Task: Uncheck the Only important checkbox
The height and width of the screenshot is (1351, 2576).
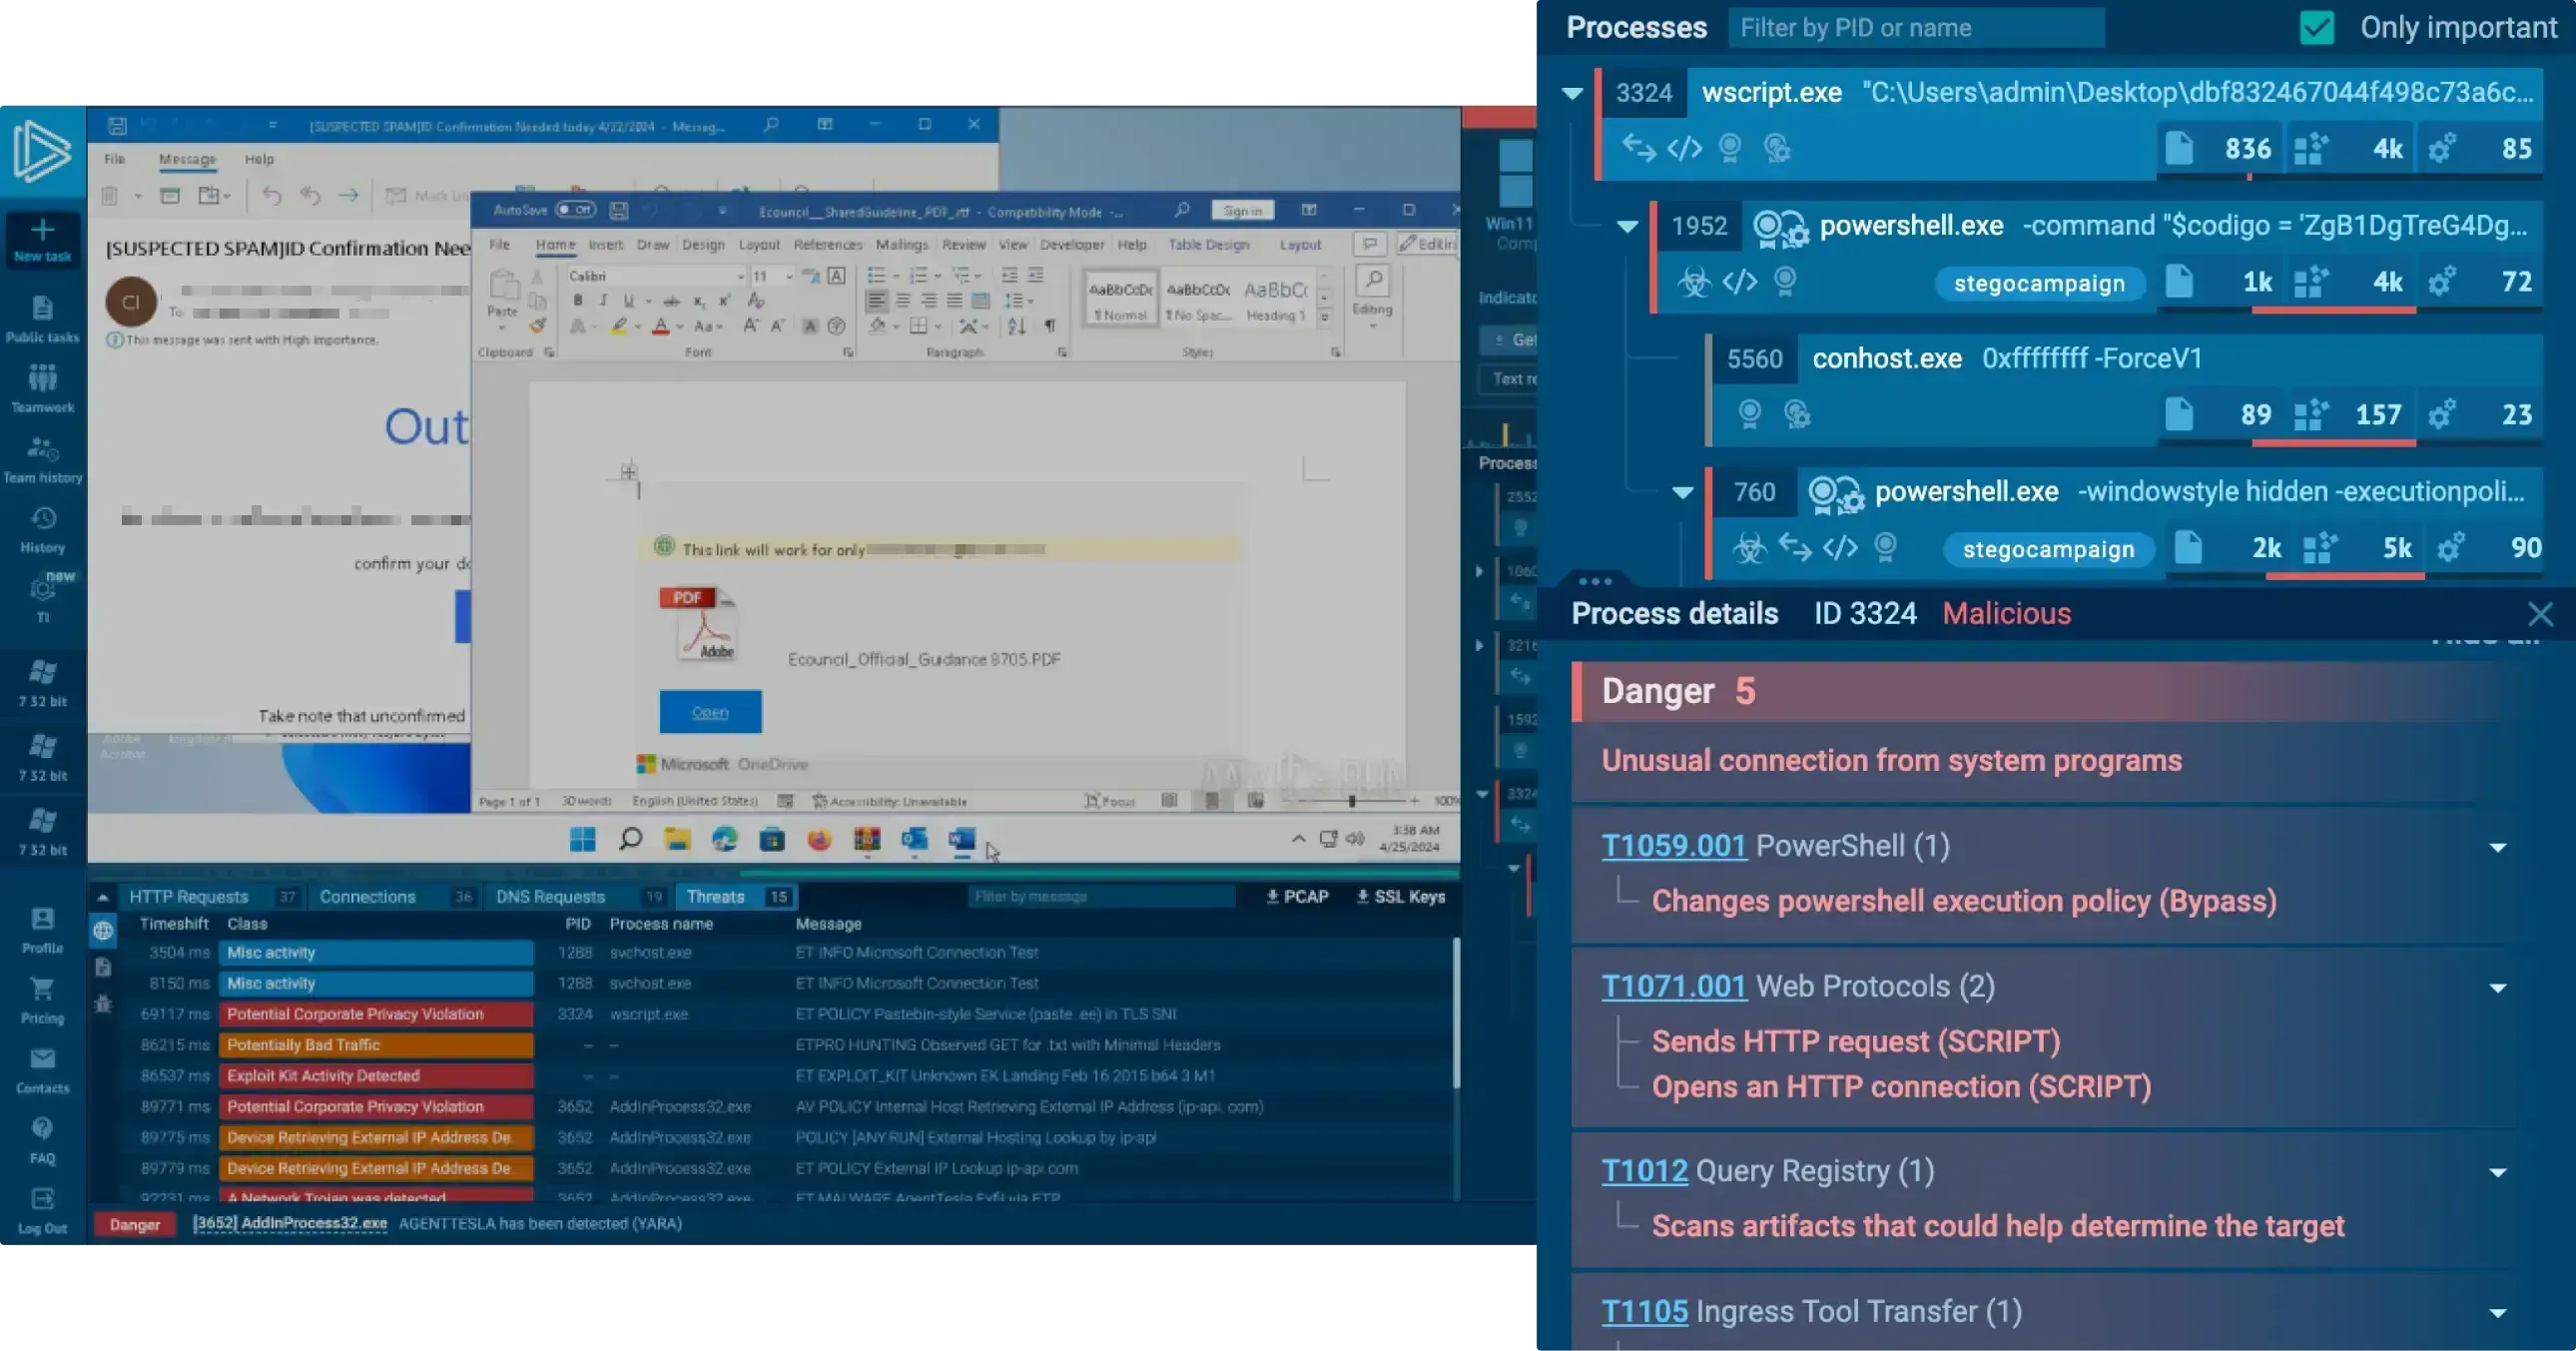Action: pos(2316,28)
